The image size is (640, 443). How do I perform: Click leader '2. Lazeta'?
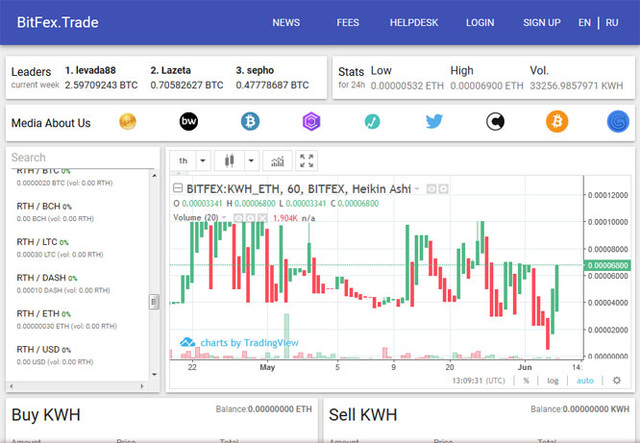coord(171,70)
